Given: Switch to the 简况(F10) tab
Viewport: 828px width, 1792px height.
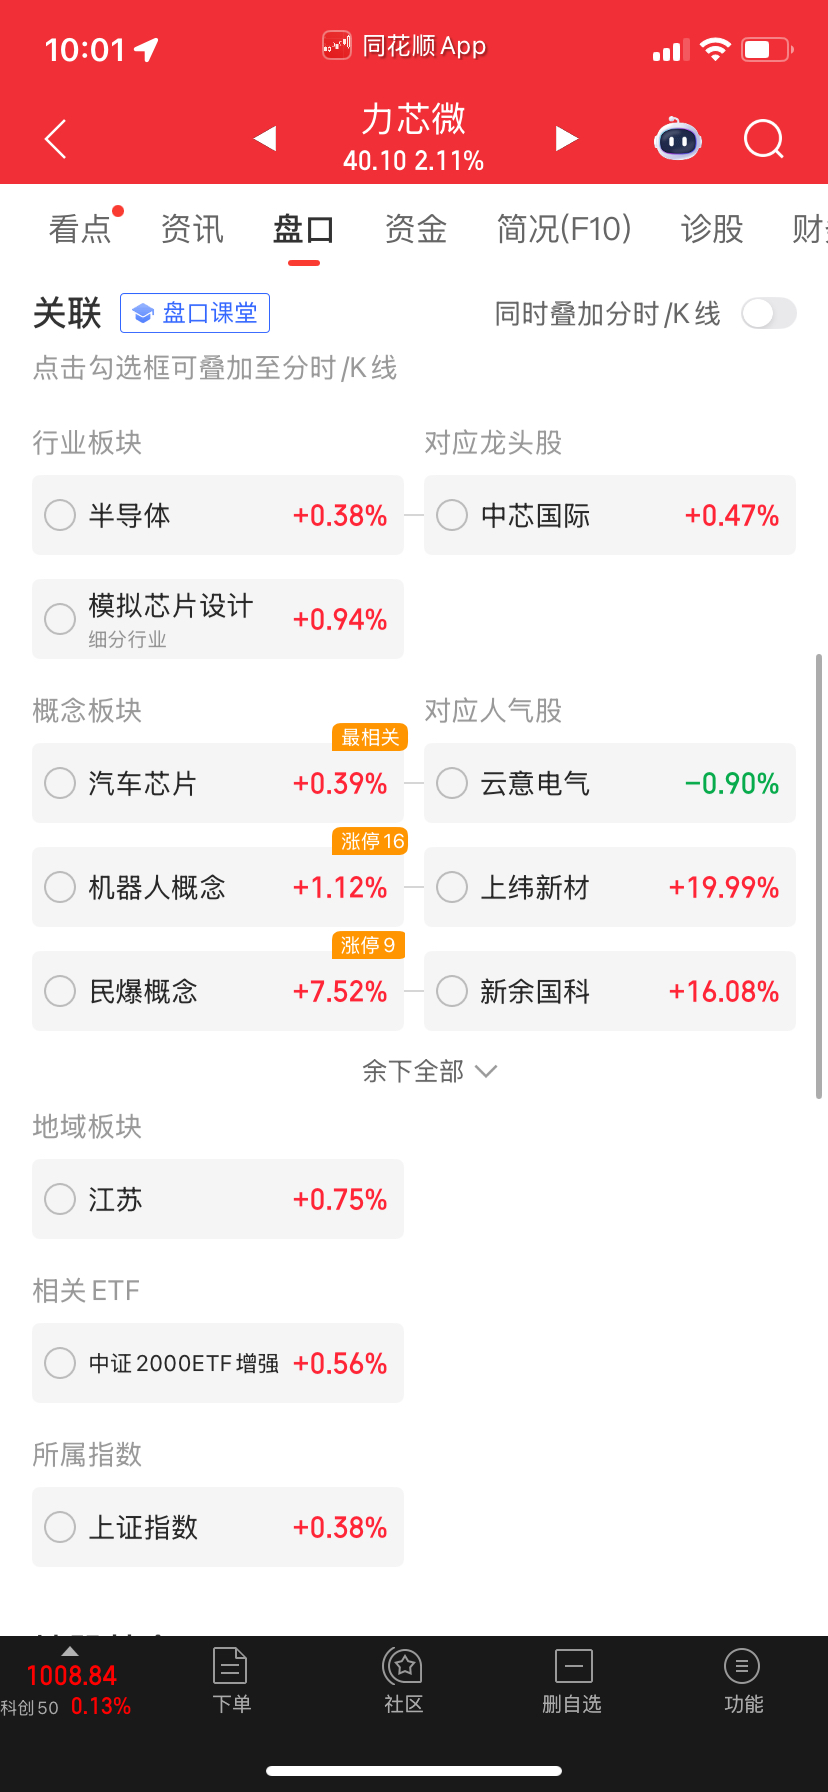Looking at the screenshot, I should (x=564, y=229).
